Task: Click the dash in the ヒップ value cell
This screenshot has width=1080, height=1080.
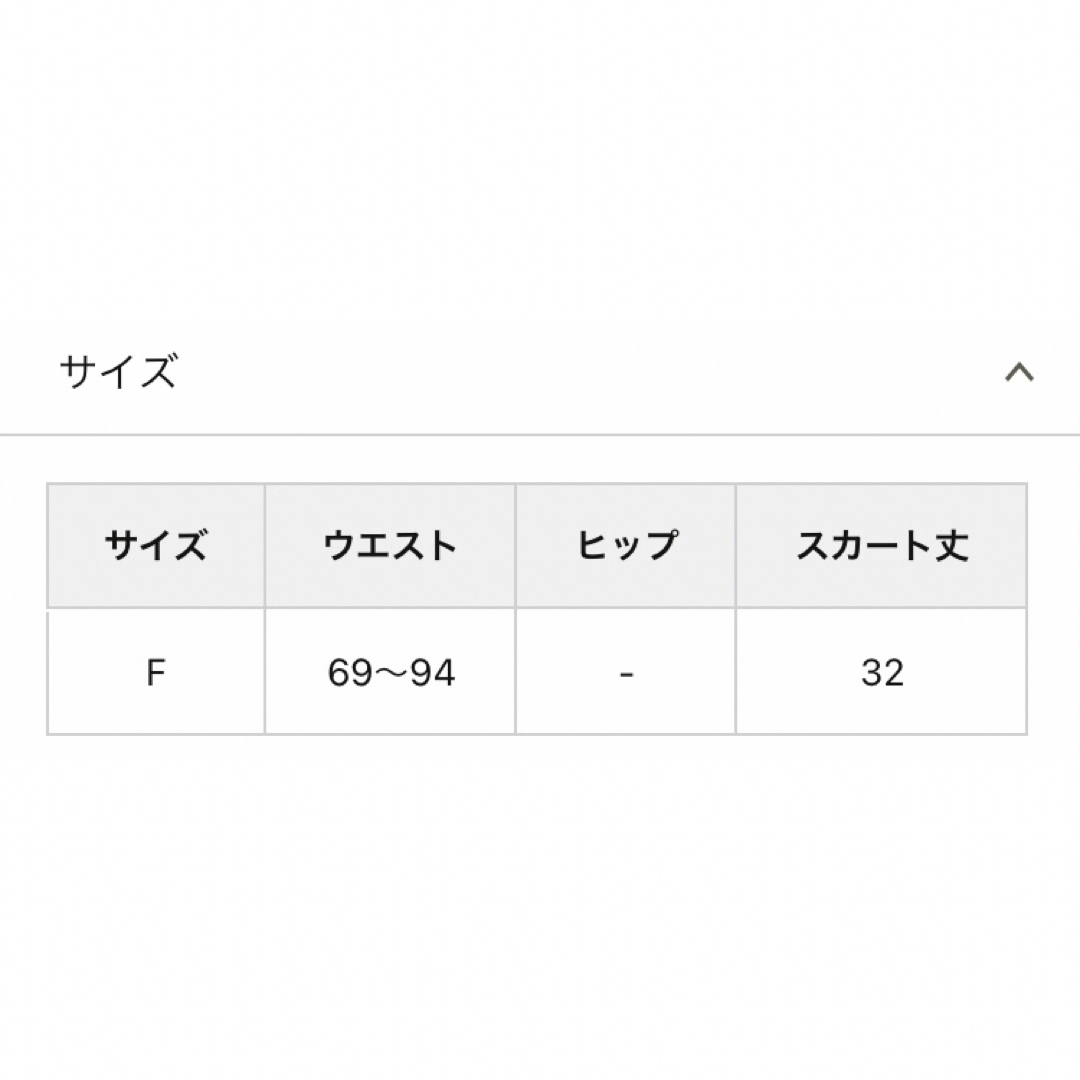Action: (x=626, y=673)
